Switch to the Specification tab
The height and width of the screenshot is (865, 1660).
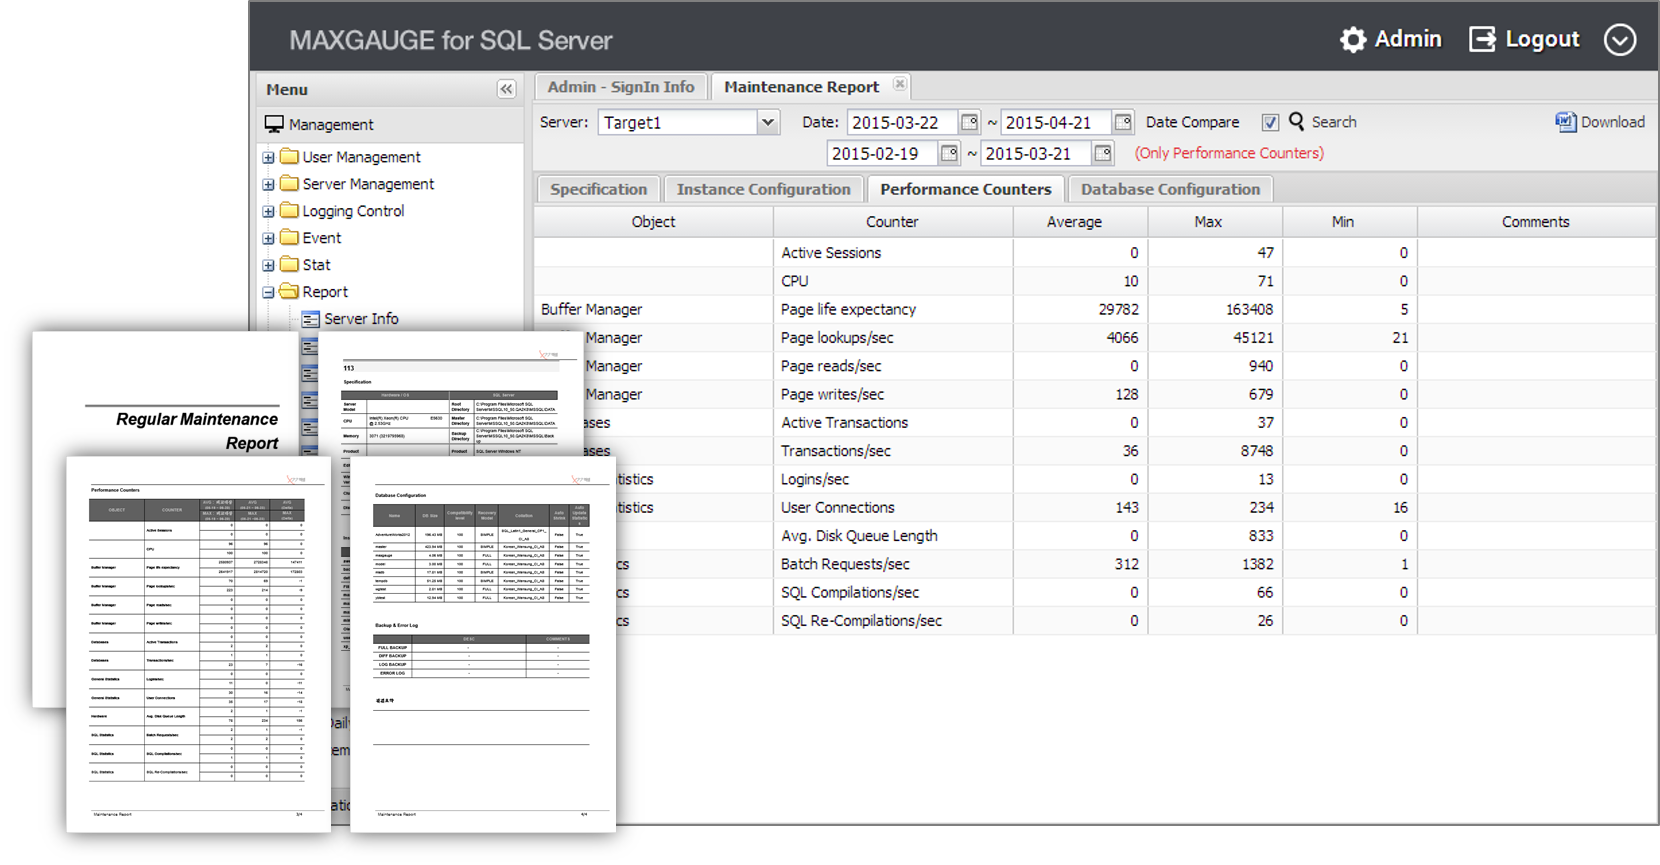598,189
